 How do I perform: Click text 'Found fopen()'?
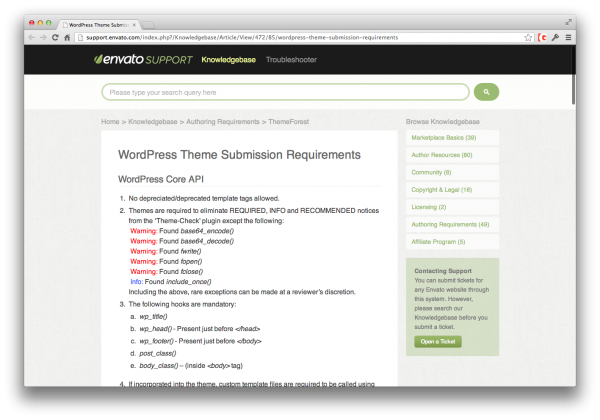coord(181,261)
